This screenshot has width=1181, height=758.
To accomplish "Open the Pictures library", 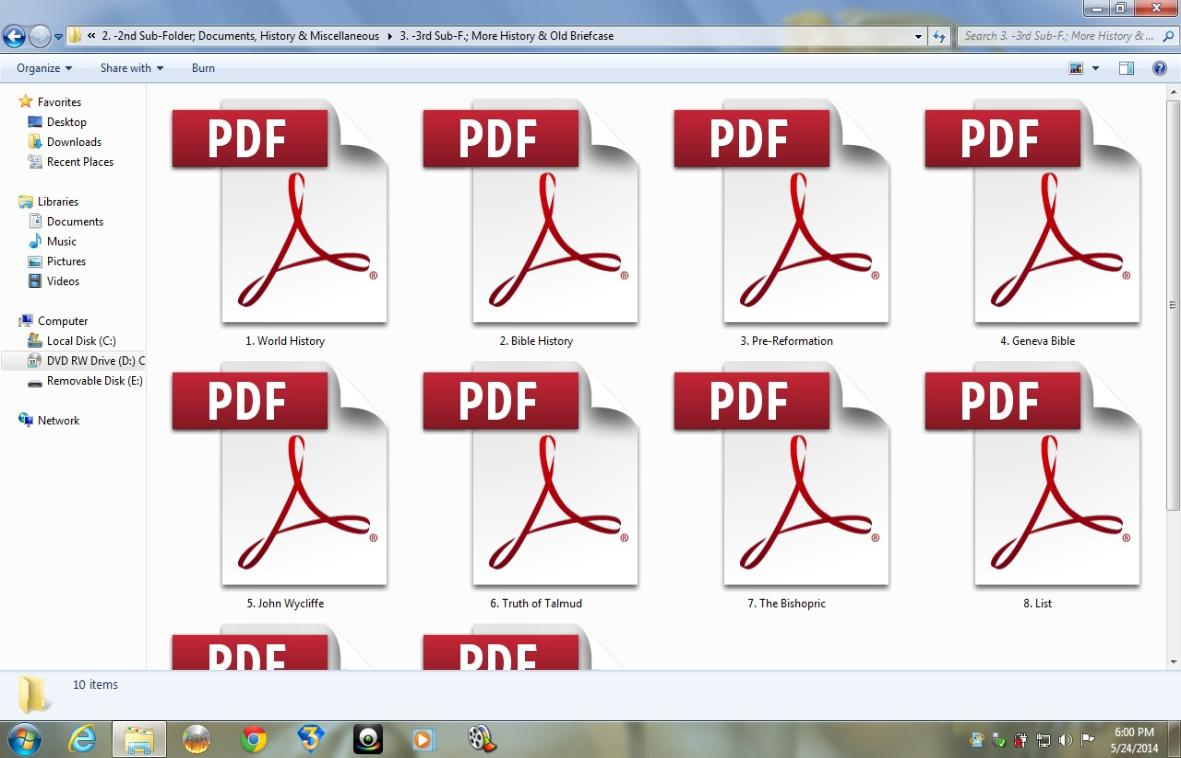I will tap(56, 261).
